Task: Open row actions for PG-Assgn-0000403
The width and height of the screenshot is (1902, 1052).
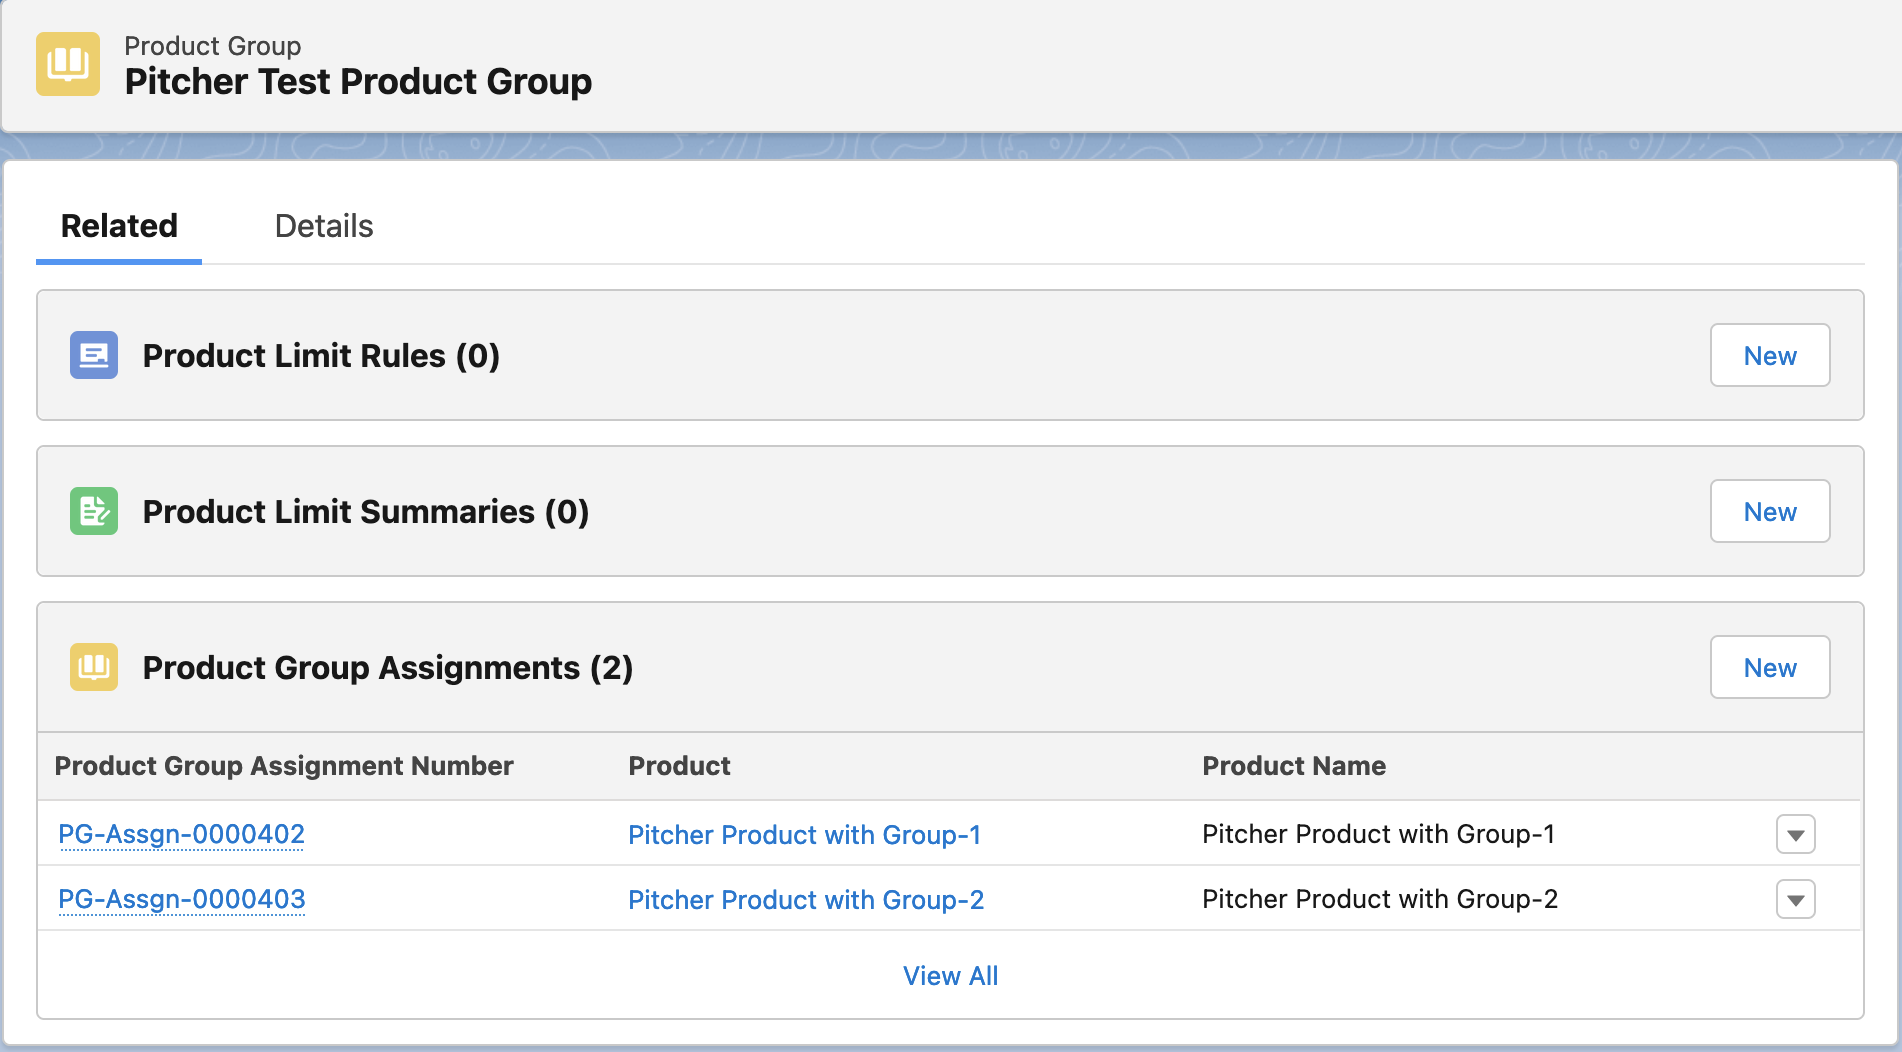Action: [x=1795, y=899]
